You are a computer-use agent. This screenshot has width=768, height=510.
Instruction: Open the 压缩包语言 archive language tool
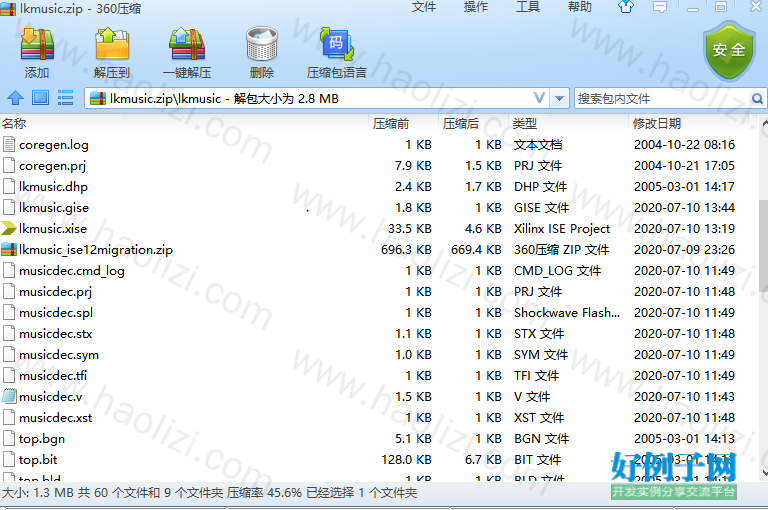[336, 45]
